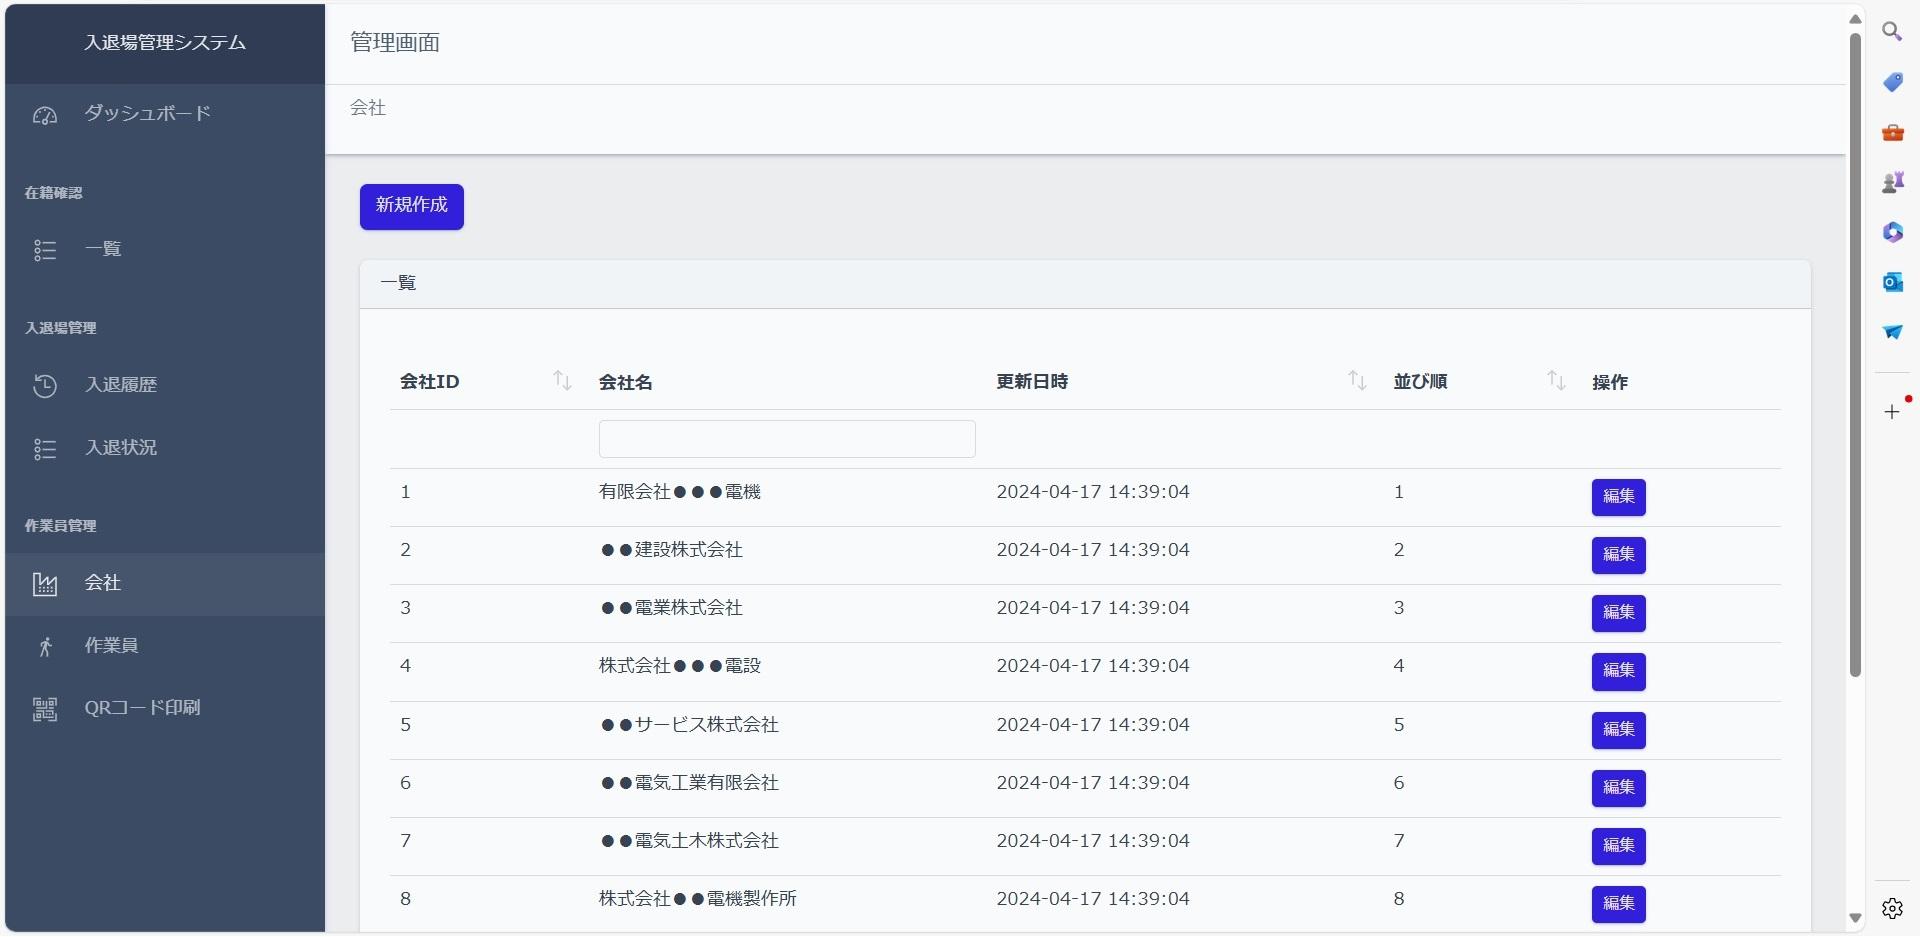
Task: Click the scrollbar down arrow
Action: pyautogui.click(x=1855, y=918)
